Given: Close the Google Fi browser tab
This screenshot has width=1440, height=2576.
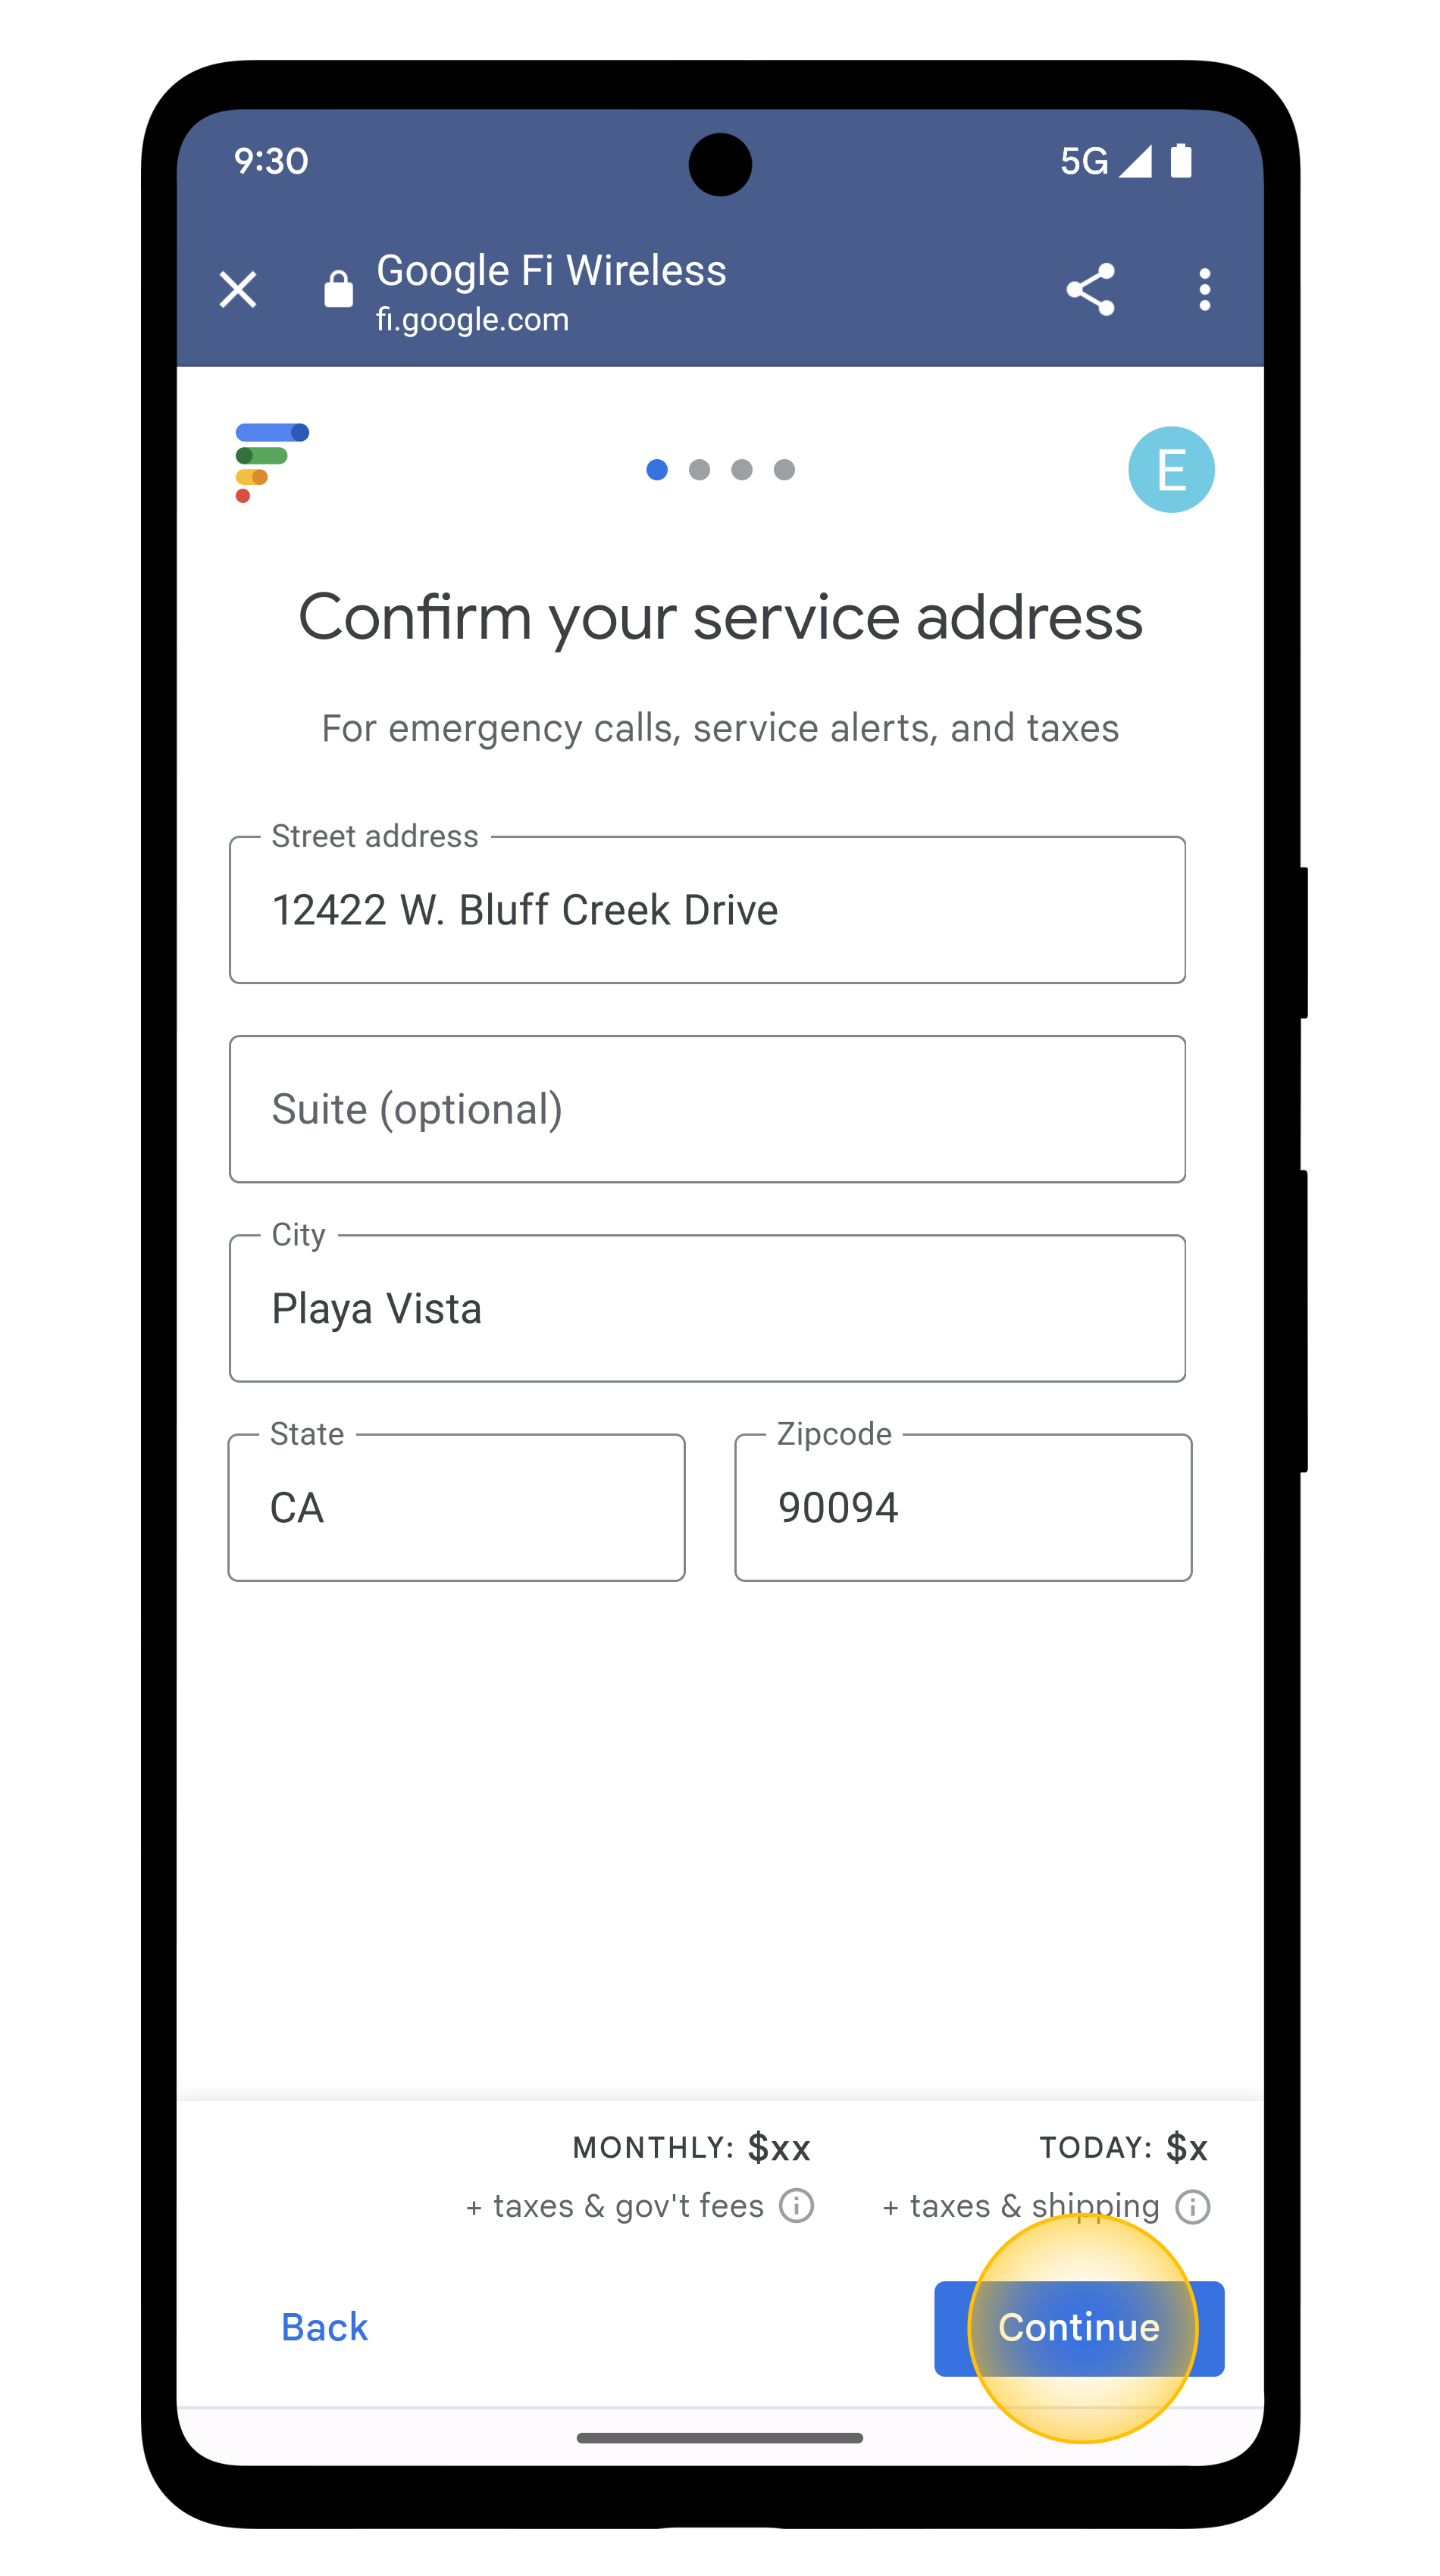Looking at the screenshot, I should pyautogui.click(x=238, y=290).
